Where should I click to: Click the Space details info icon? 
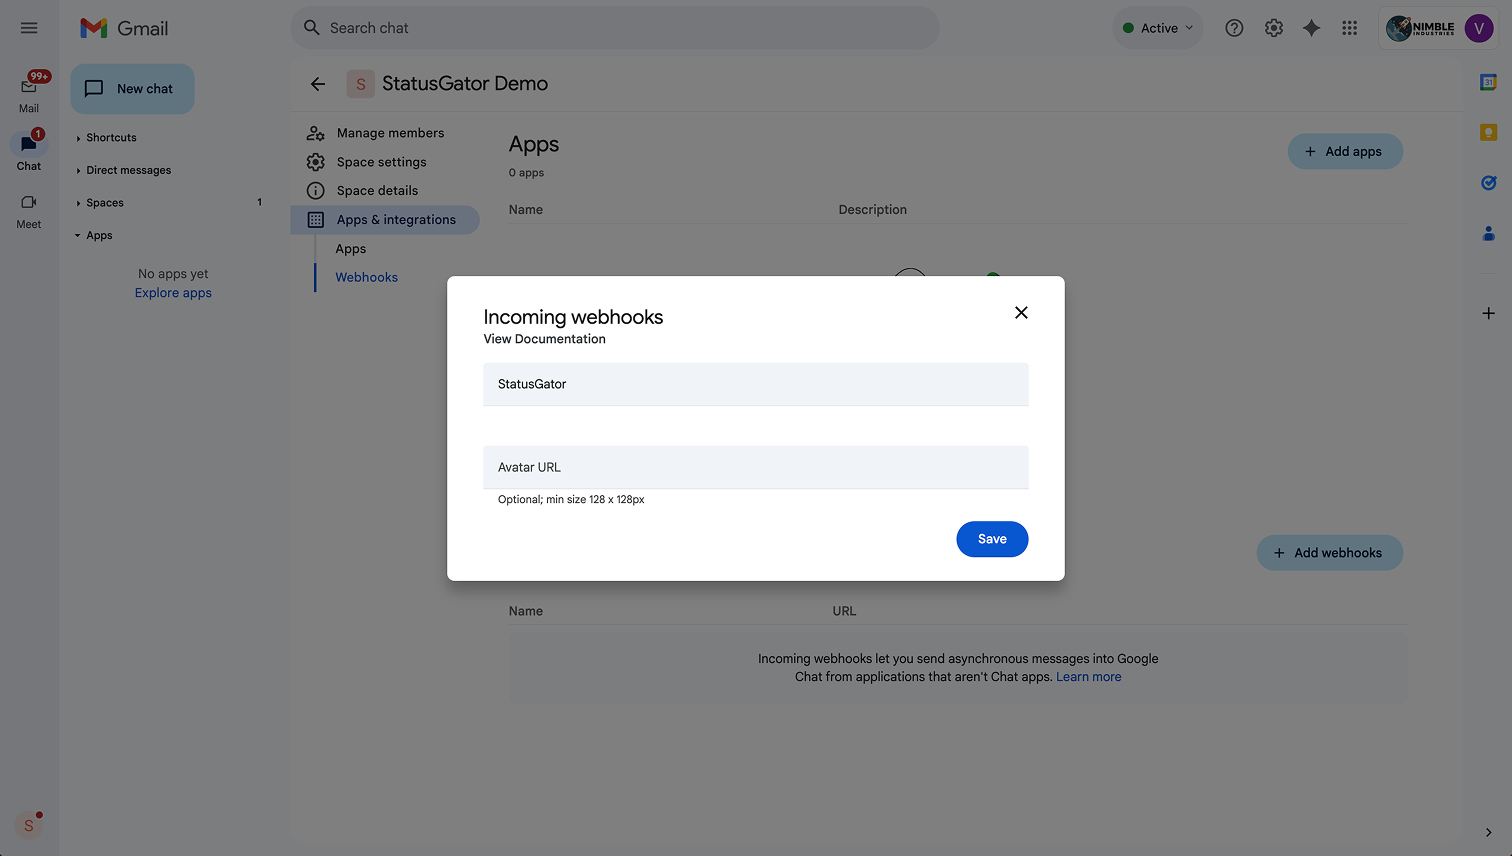[x=315, y=191]
